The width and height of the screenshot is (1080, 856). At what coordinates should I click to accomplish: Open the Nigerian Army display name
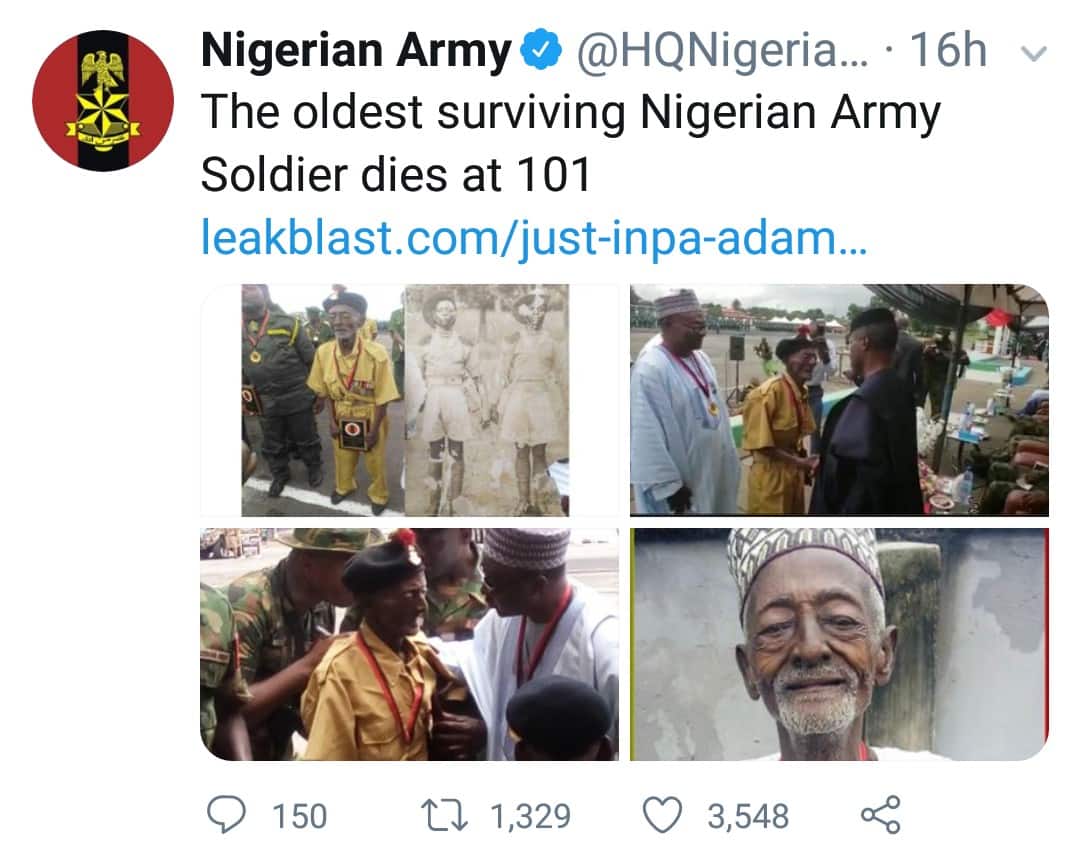pos(356,52)
